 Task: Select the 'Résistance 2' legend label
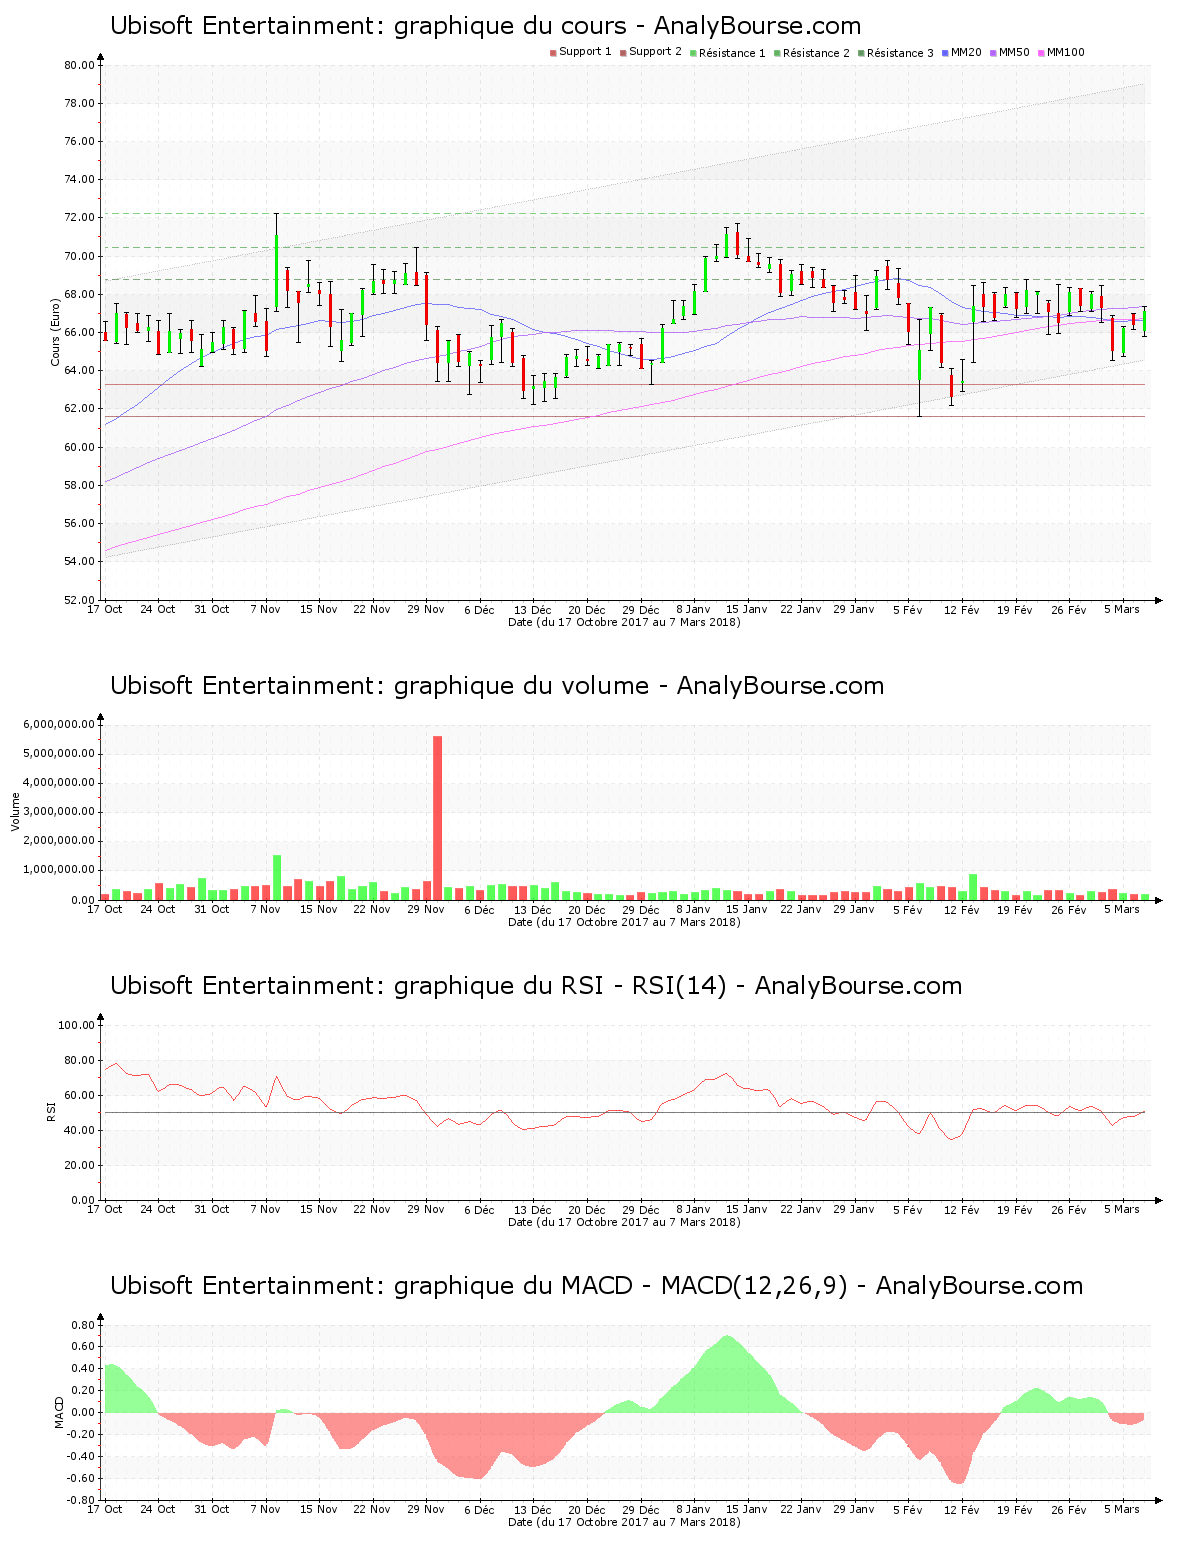(816, 53)
